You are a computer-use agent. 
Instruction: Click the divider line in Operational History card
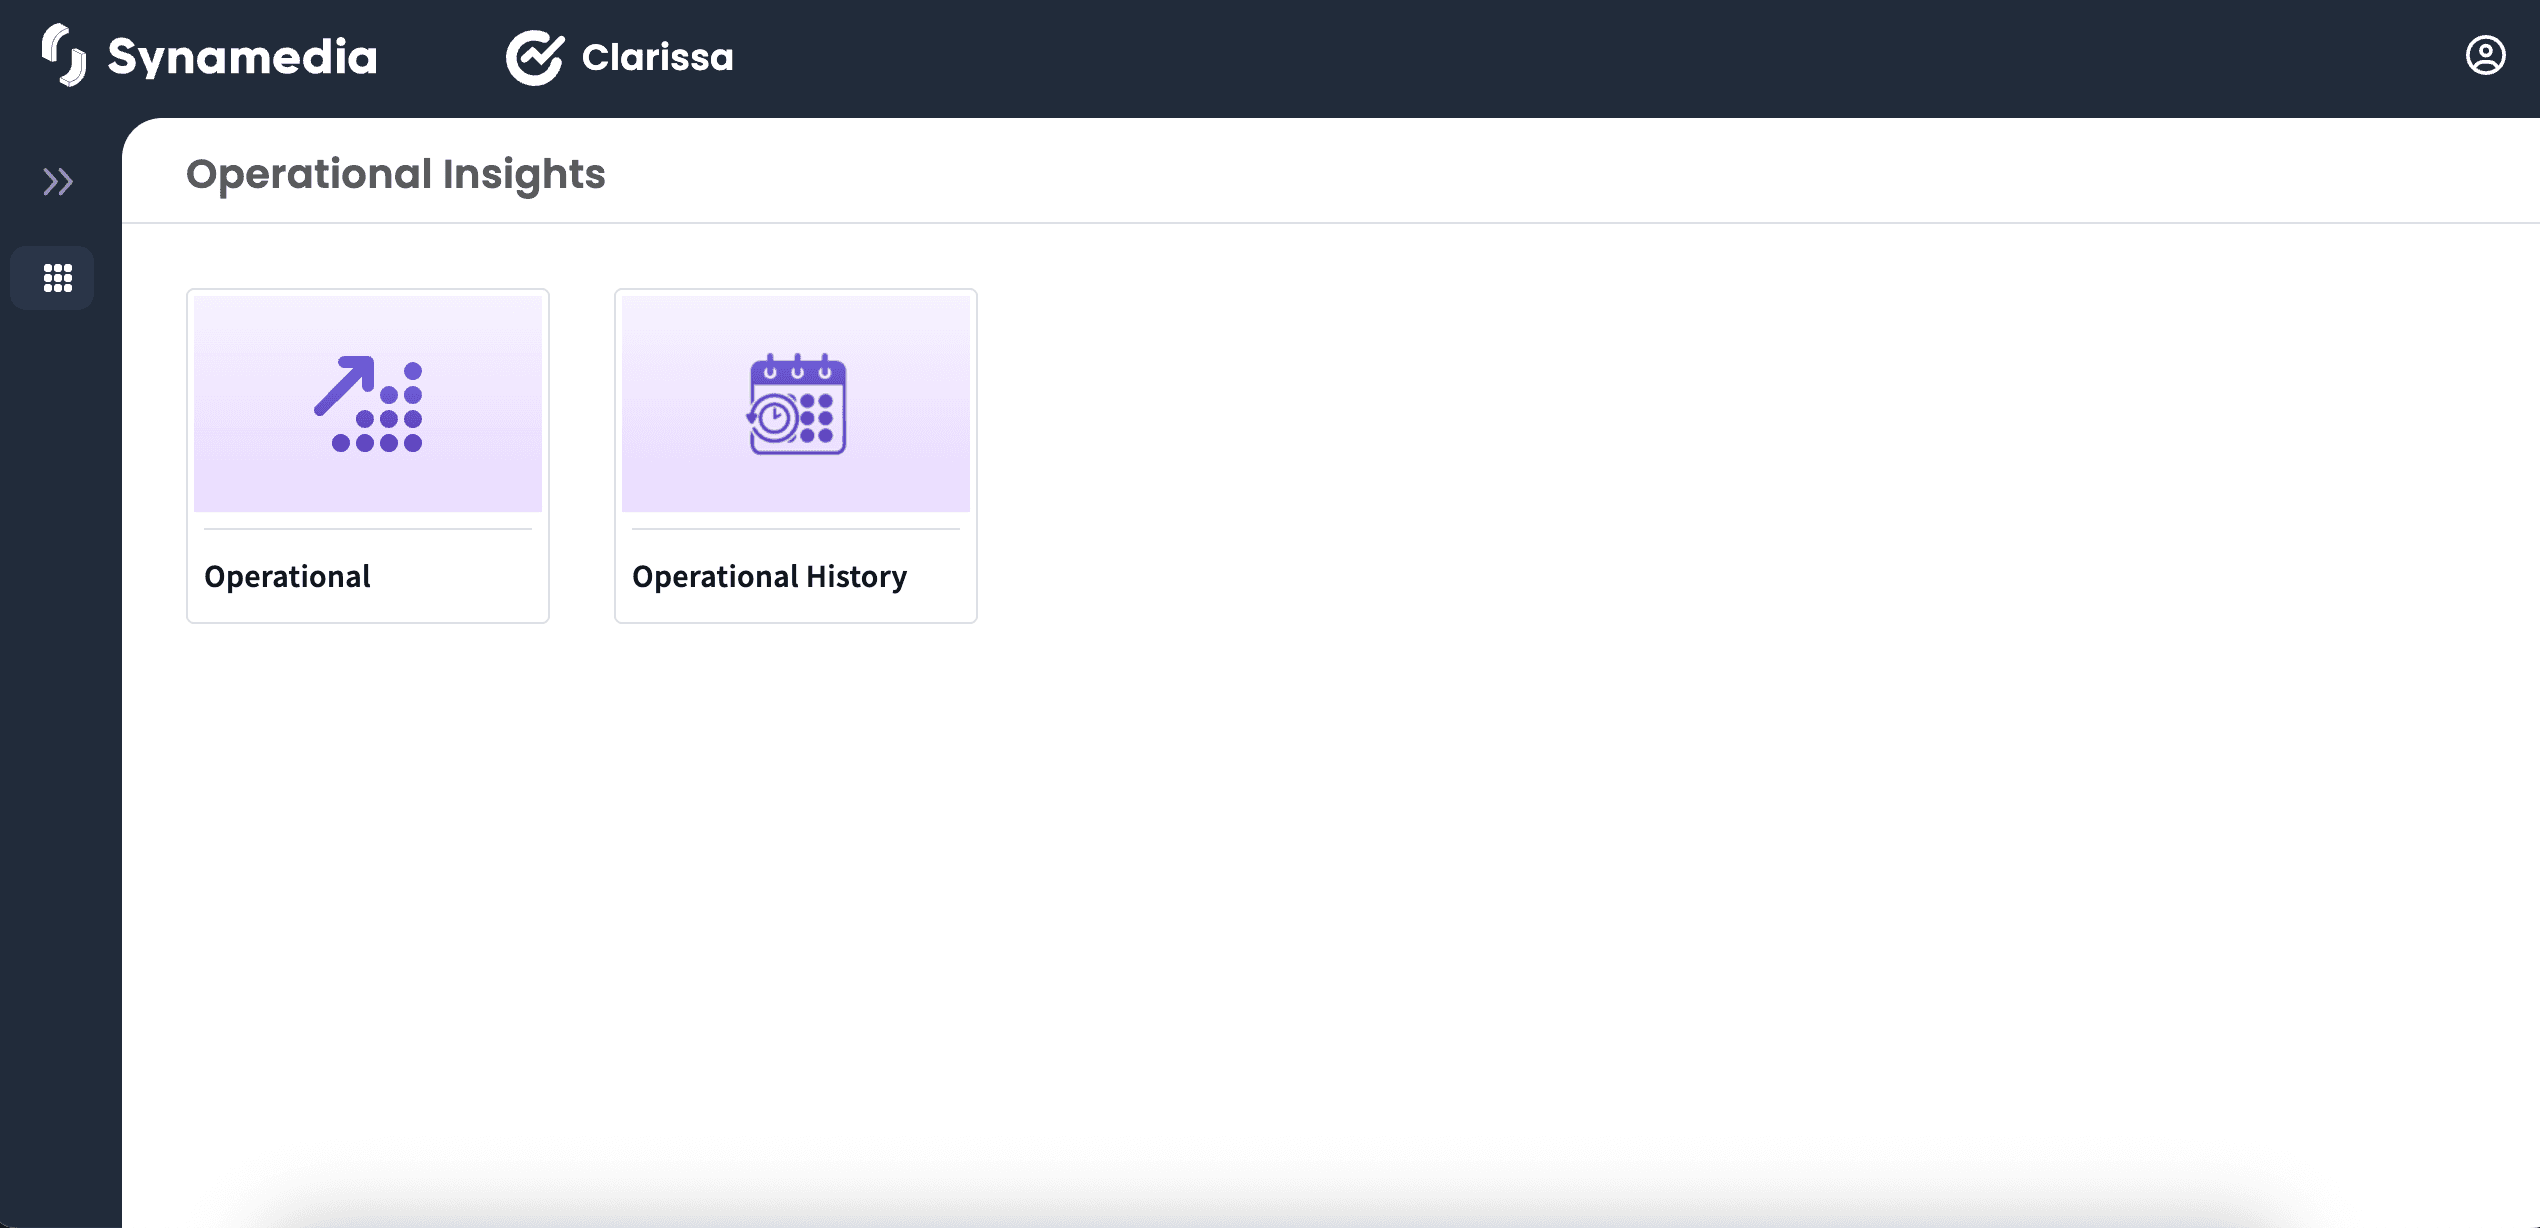click(795, 529)
